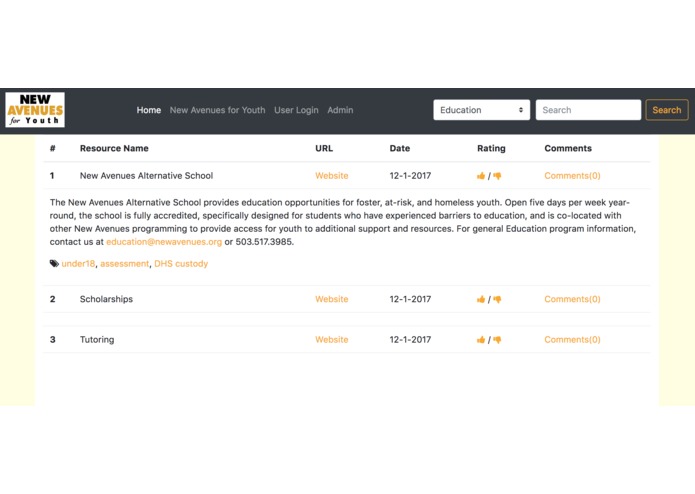Select the New Avenues Alternative School row name
Viewport: 695px width, 494px height.
146,175
